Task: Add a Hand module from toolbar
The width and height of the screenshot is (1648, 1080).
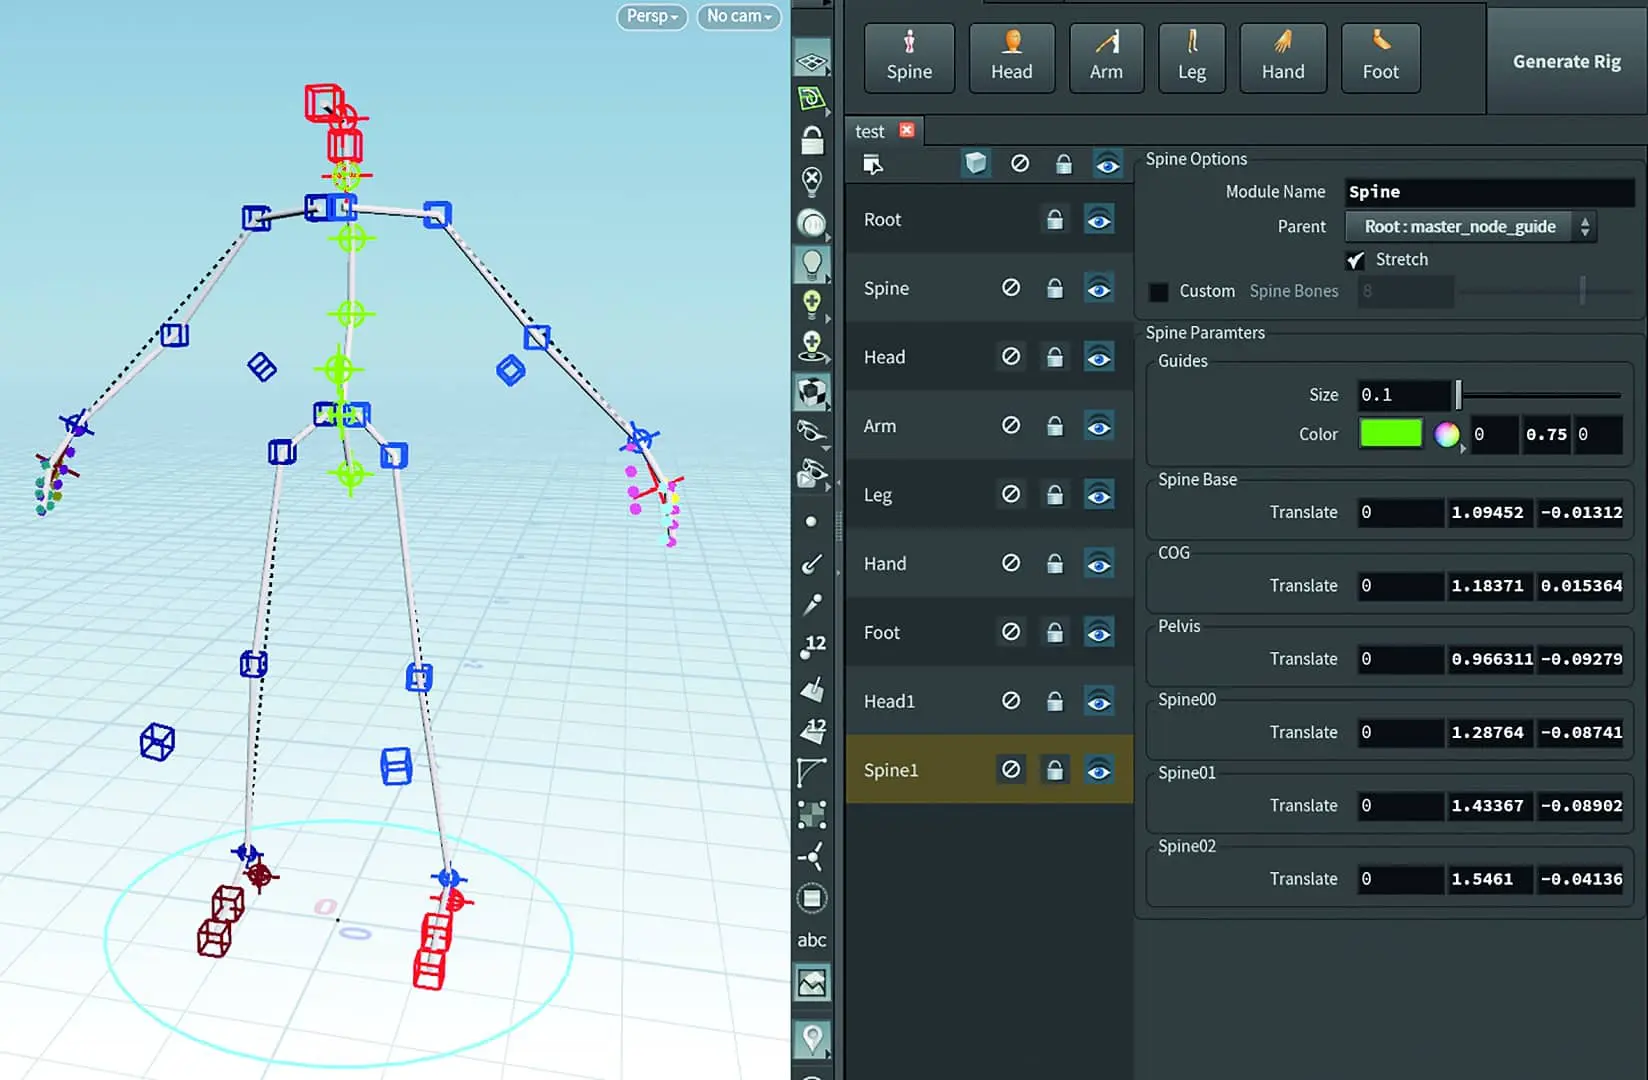Action: point(1282,58)
